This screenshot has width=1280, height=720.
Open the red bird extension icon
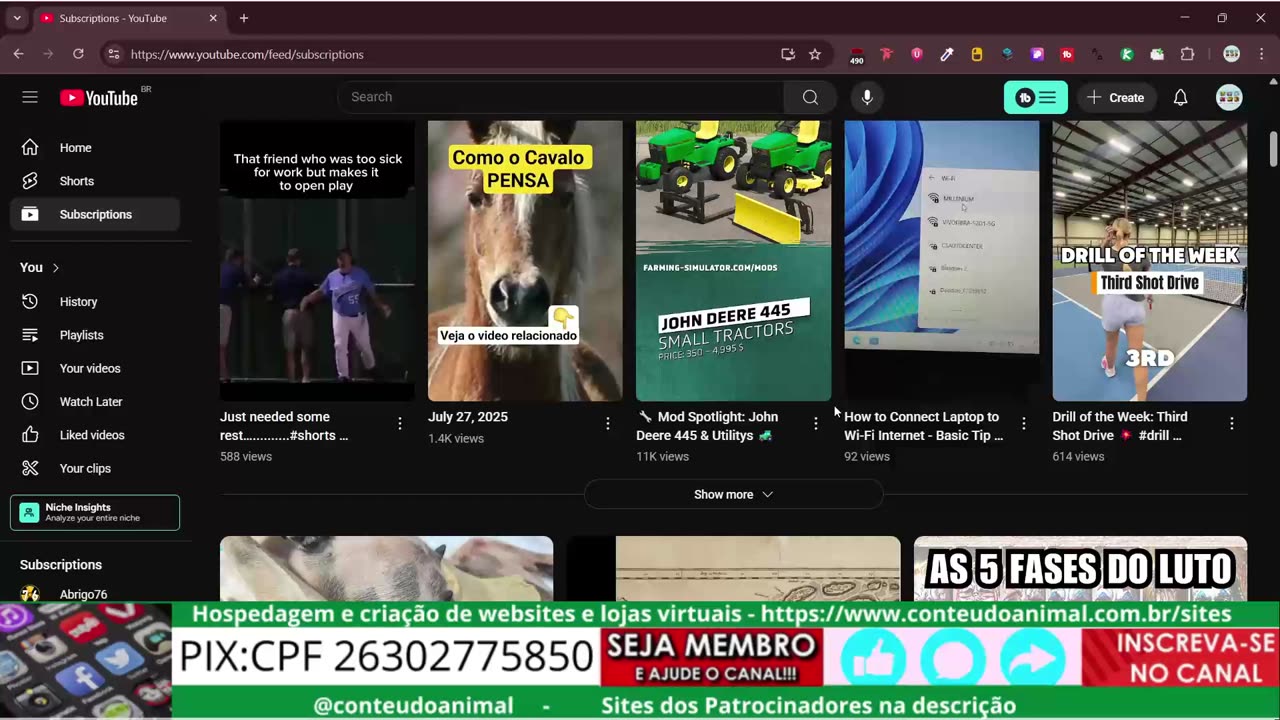(886, 54)
